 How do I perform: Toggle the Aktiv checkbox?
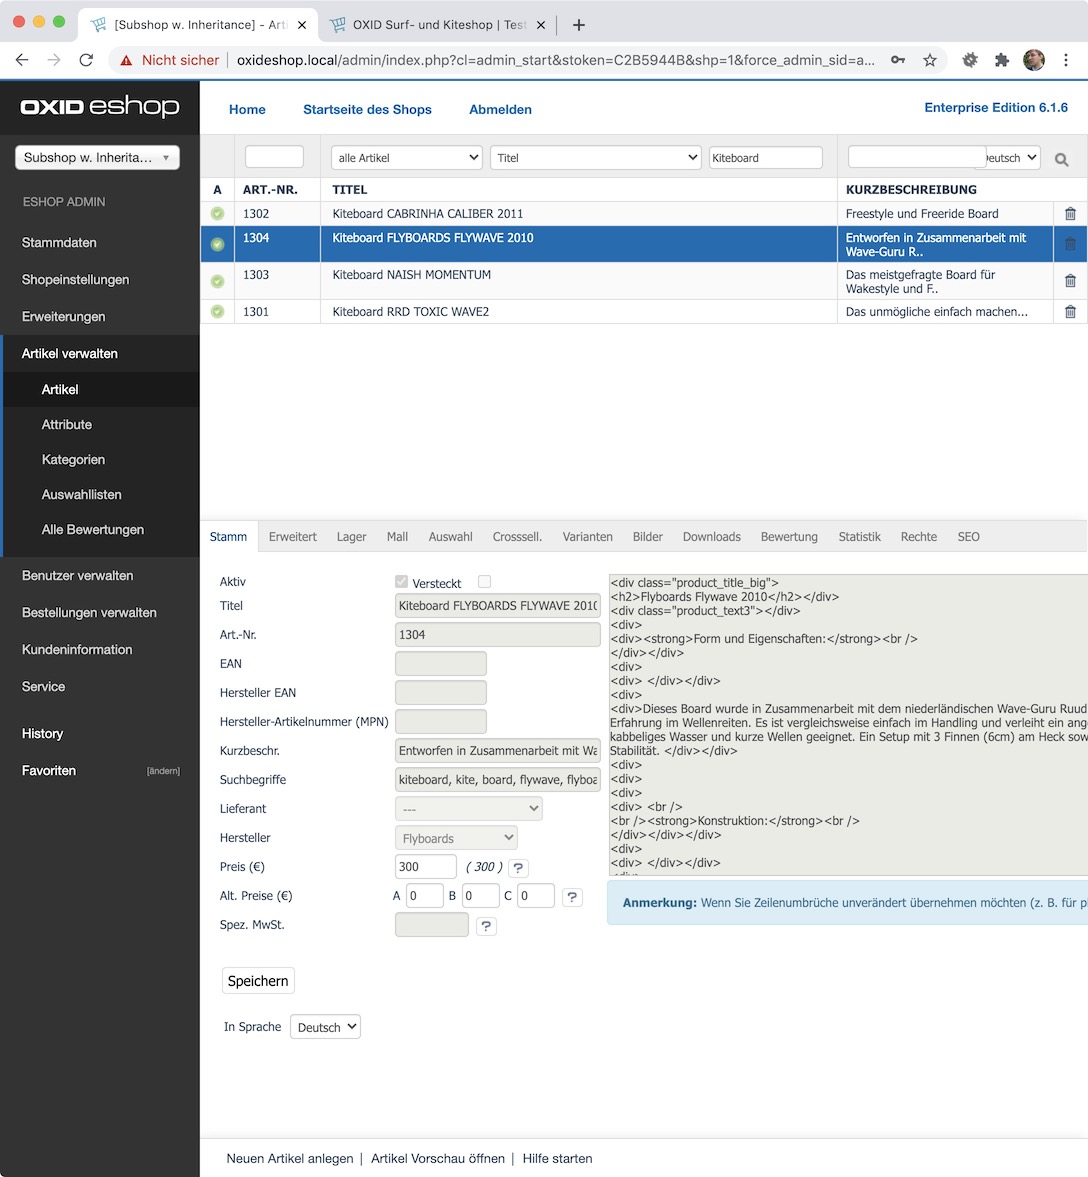(402, 582)
